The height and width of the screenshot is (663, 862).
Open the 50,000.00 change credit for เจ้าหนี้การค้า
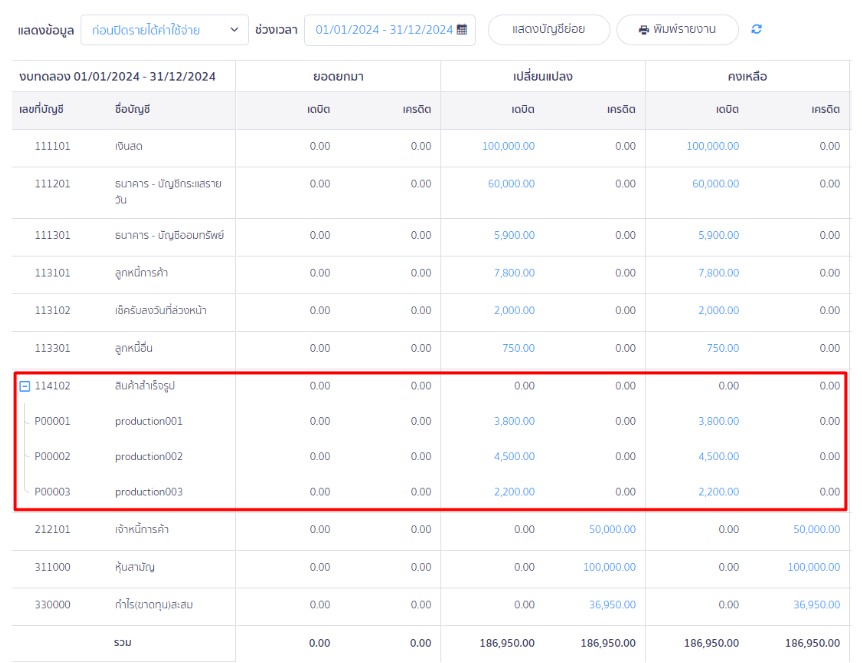(612, 529)
